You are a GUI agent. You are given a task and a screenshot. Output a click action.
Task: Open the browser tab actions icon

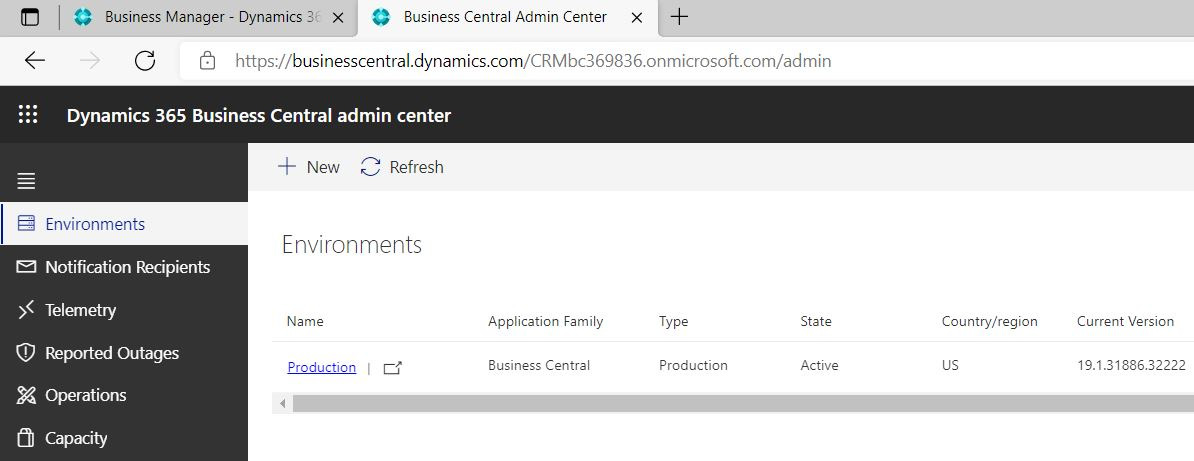[30, 18]
